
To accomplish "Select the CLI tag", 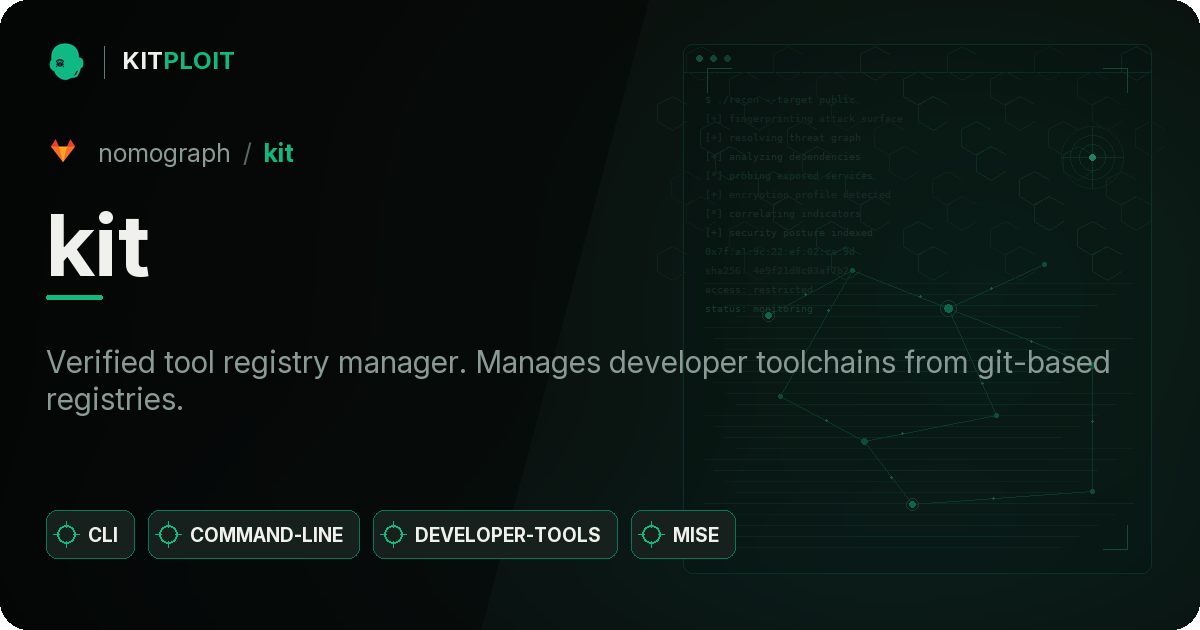I will [x=90, y=535].
